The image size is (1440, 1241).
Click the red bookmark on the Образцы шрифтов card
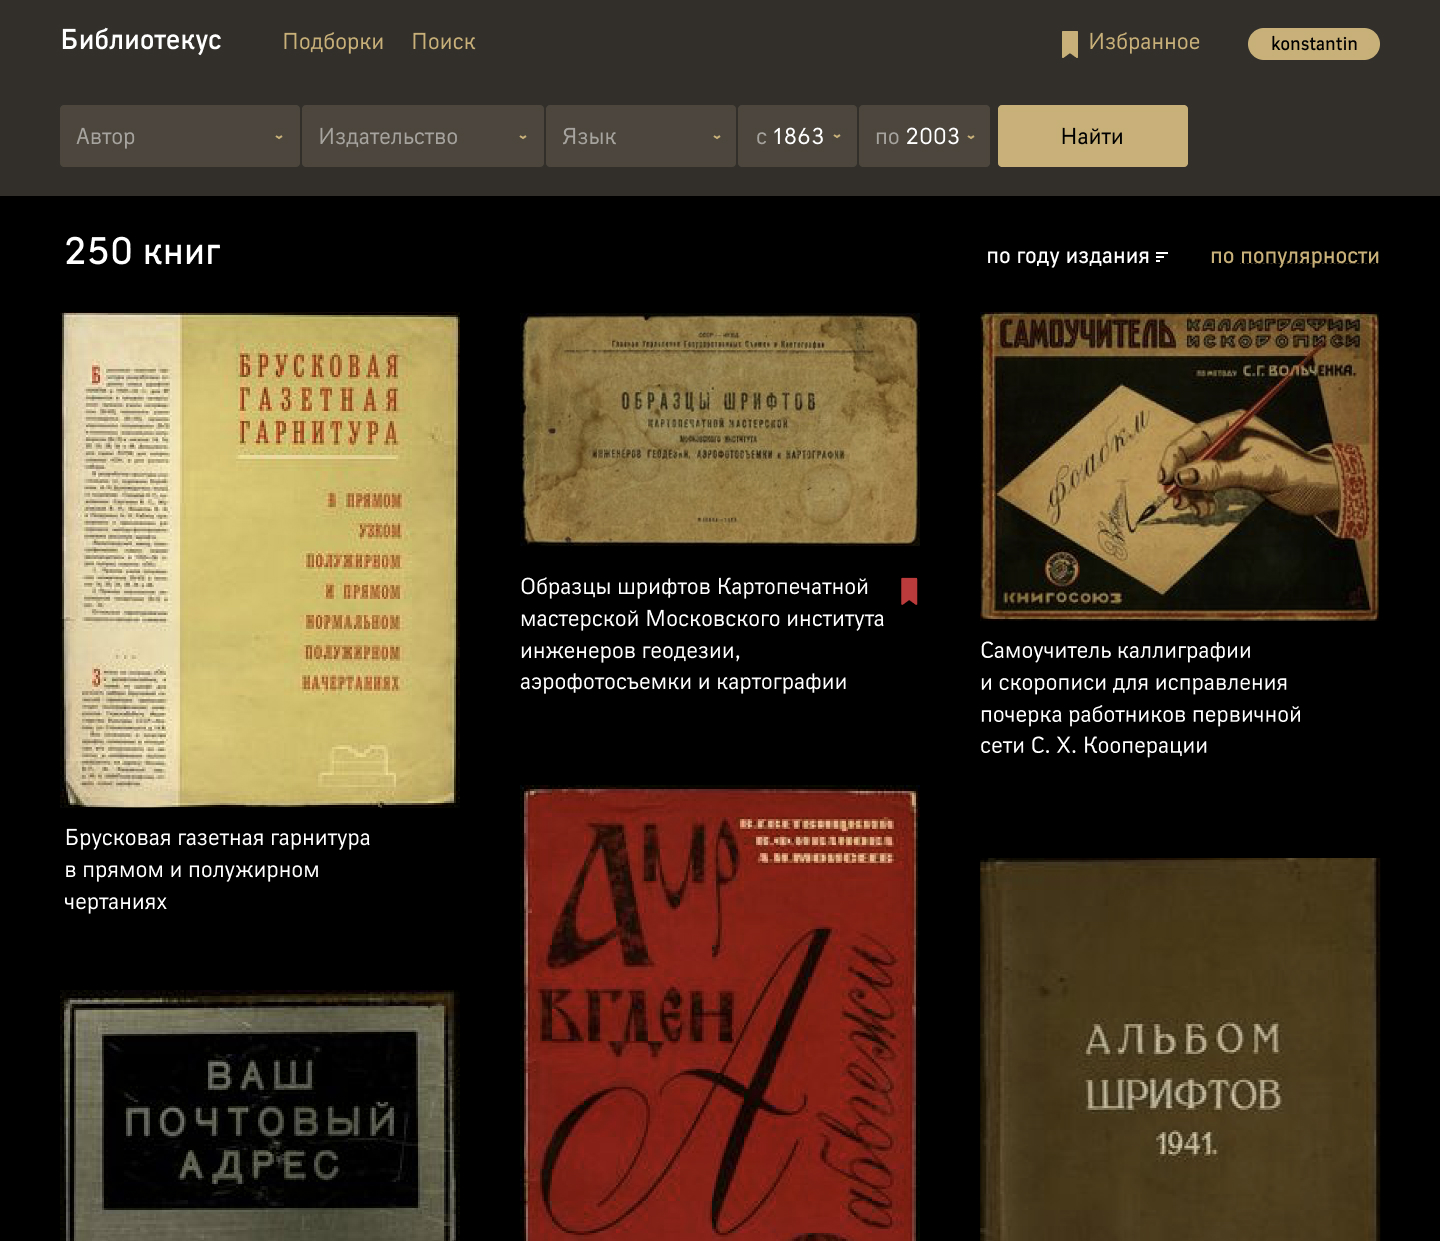pyautogui.click(x=909, y=592)
